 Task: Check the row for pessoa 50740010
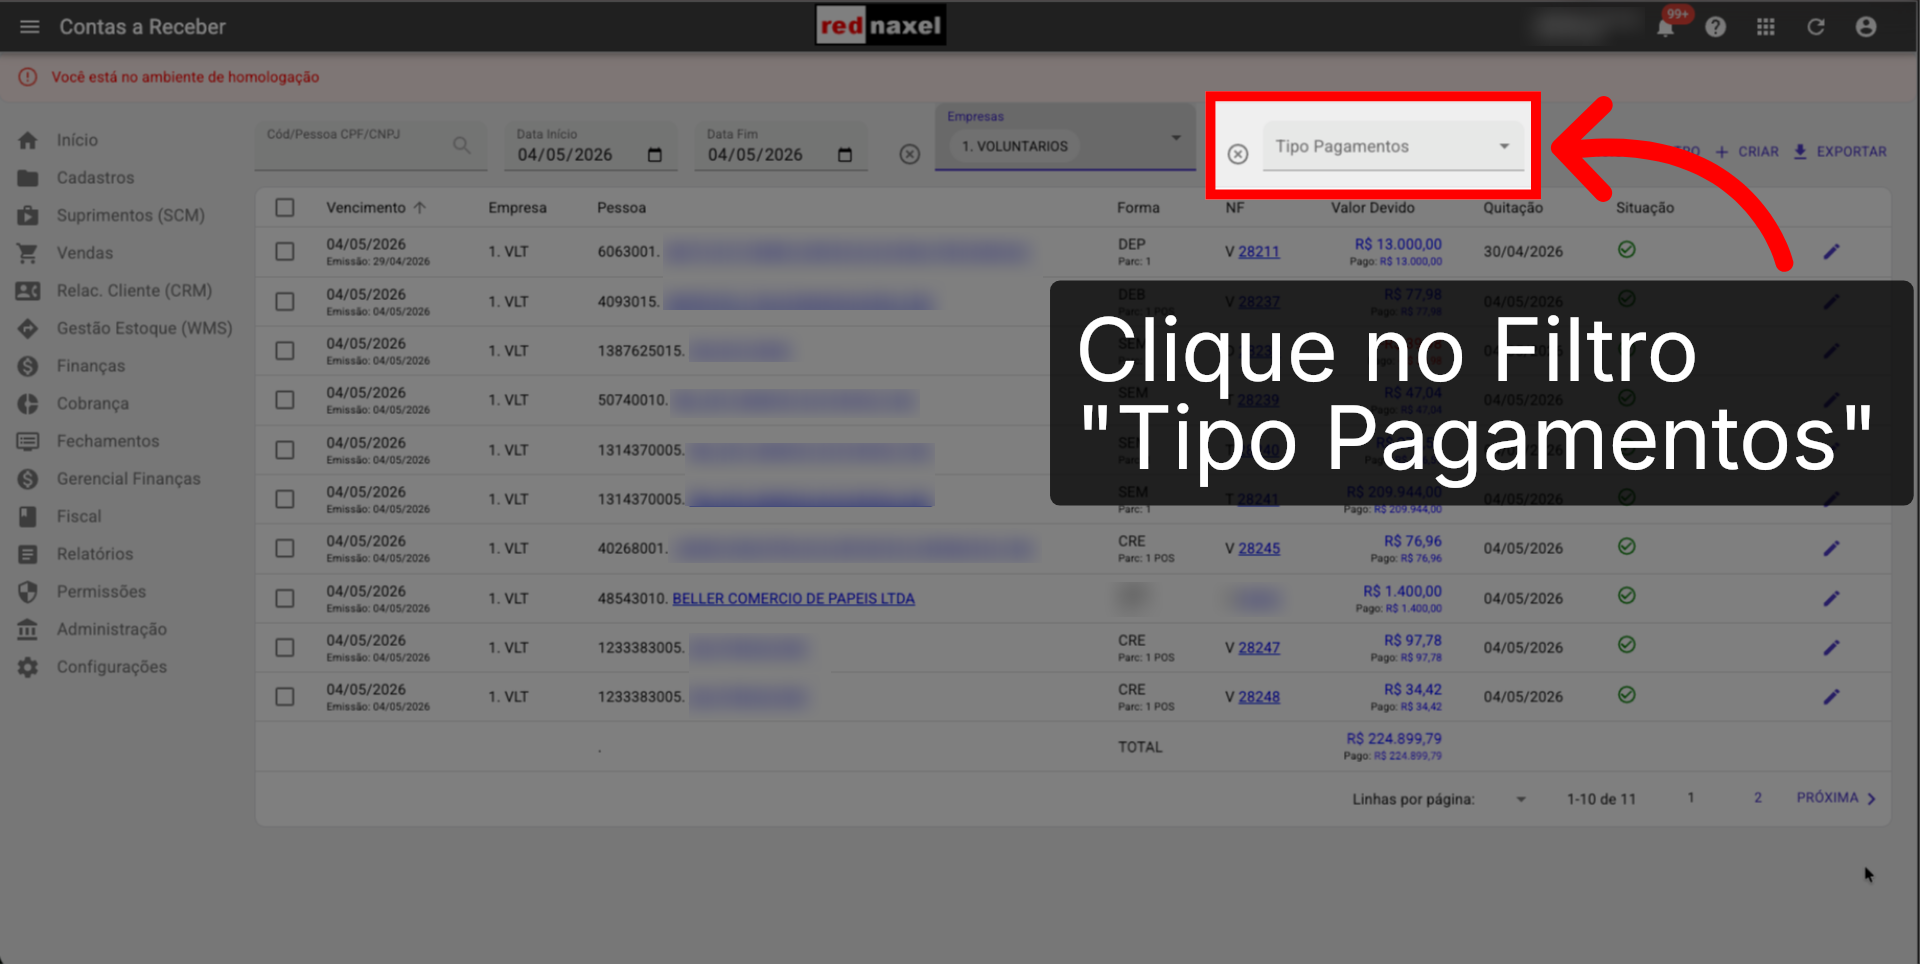point(285,400)
